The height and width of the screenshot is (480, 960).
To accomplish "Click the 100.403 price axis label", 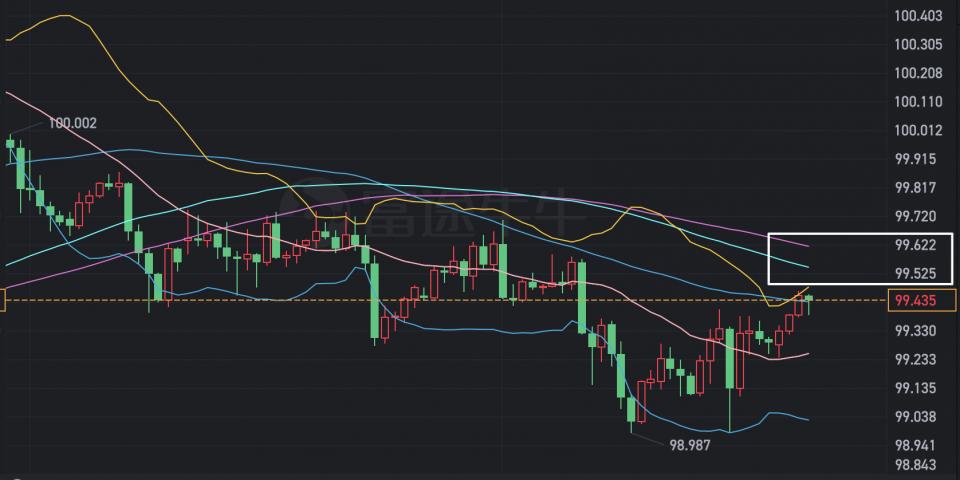I will point(920,16).
